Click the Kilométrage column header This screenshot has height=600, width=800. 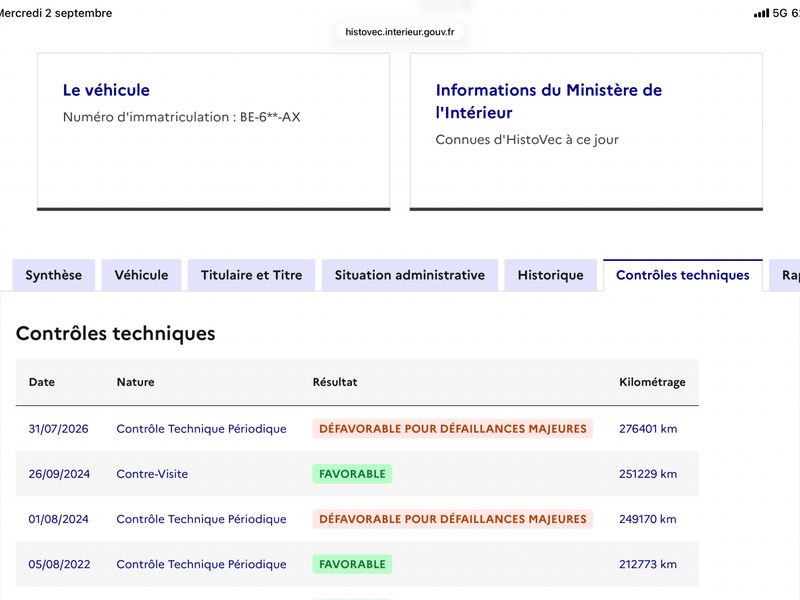coord(652,382)
